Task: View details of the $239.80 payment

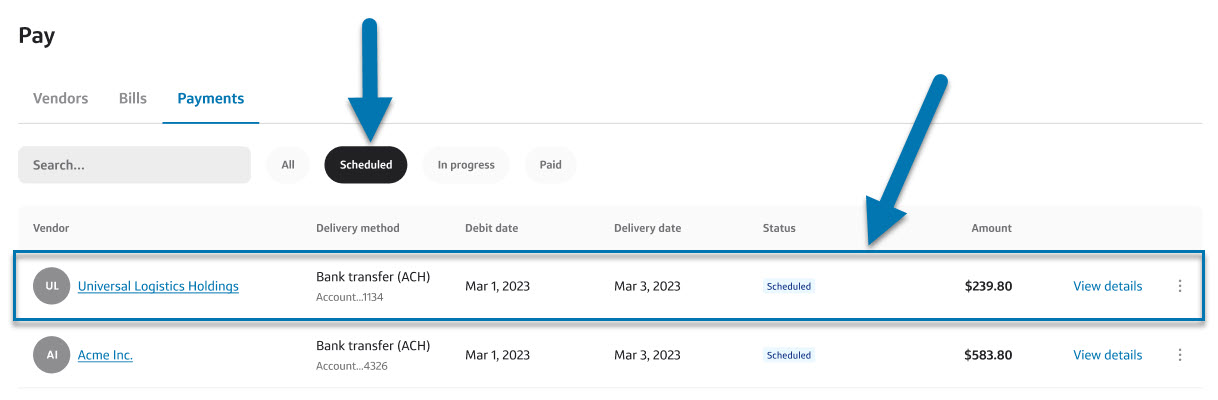Action: (x=1107, y=286)
